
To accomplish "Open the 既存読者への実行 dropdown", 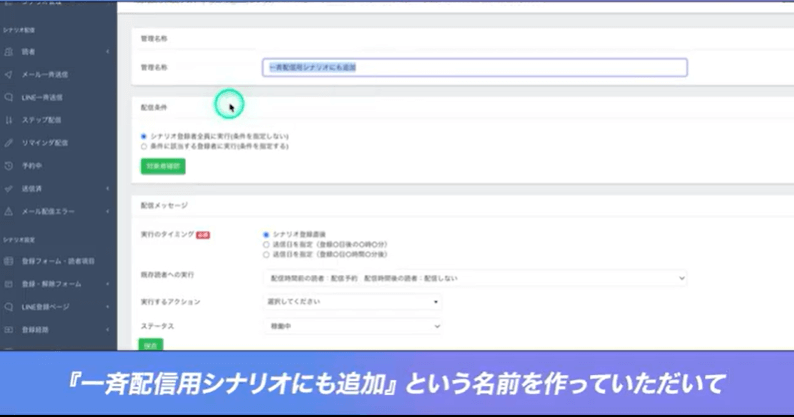I will pyautogui.click(x=475, y=278).
